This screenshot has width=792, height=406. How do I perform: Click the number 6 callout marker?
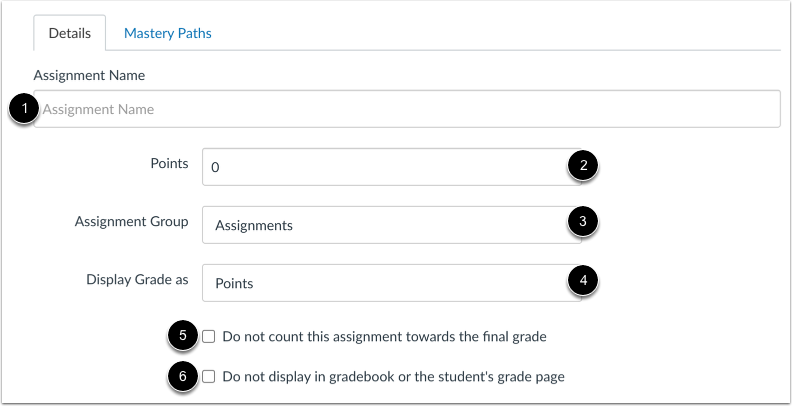click(183, 377)
